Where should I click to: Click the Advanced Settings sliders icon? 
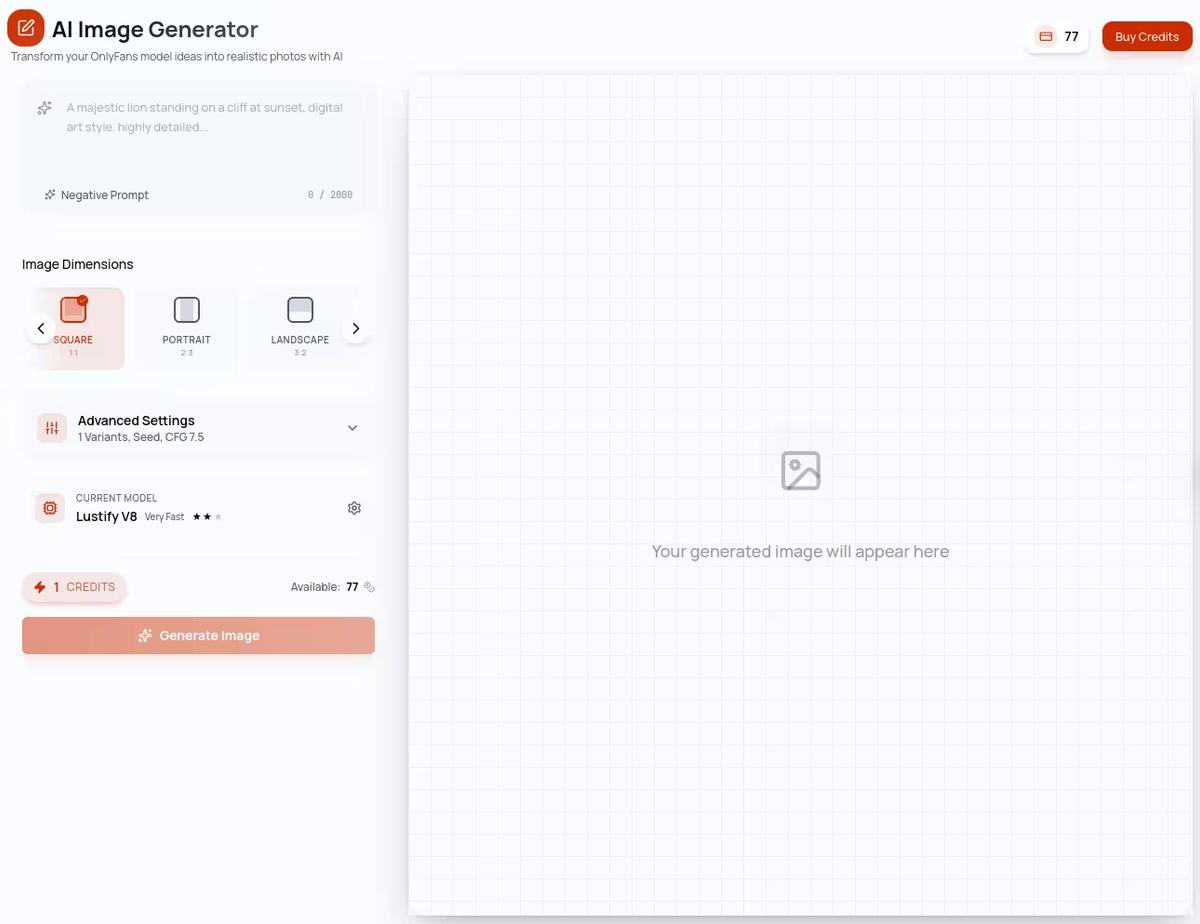coord(51,428)
